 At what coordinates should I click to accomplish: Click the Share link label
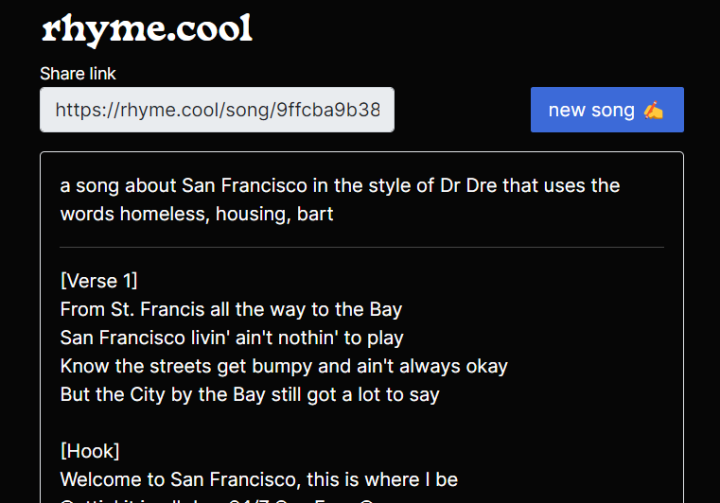coord(78,73)
